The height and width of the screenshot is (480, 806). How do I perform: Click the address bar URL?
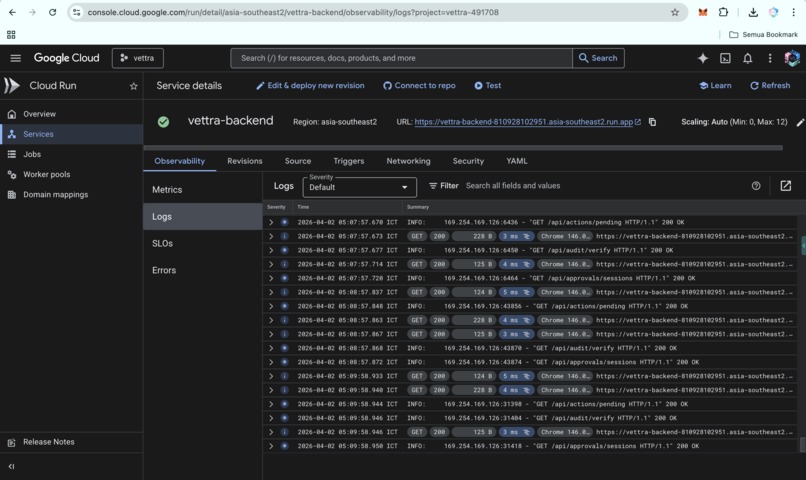click(293, 12)
